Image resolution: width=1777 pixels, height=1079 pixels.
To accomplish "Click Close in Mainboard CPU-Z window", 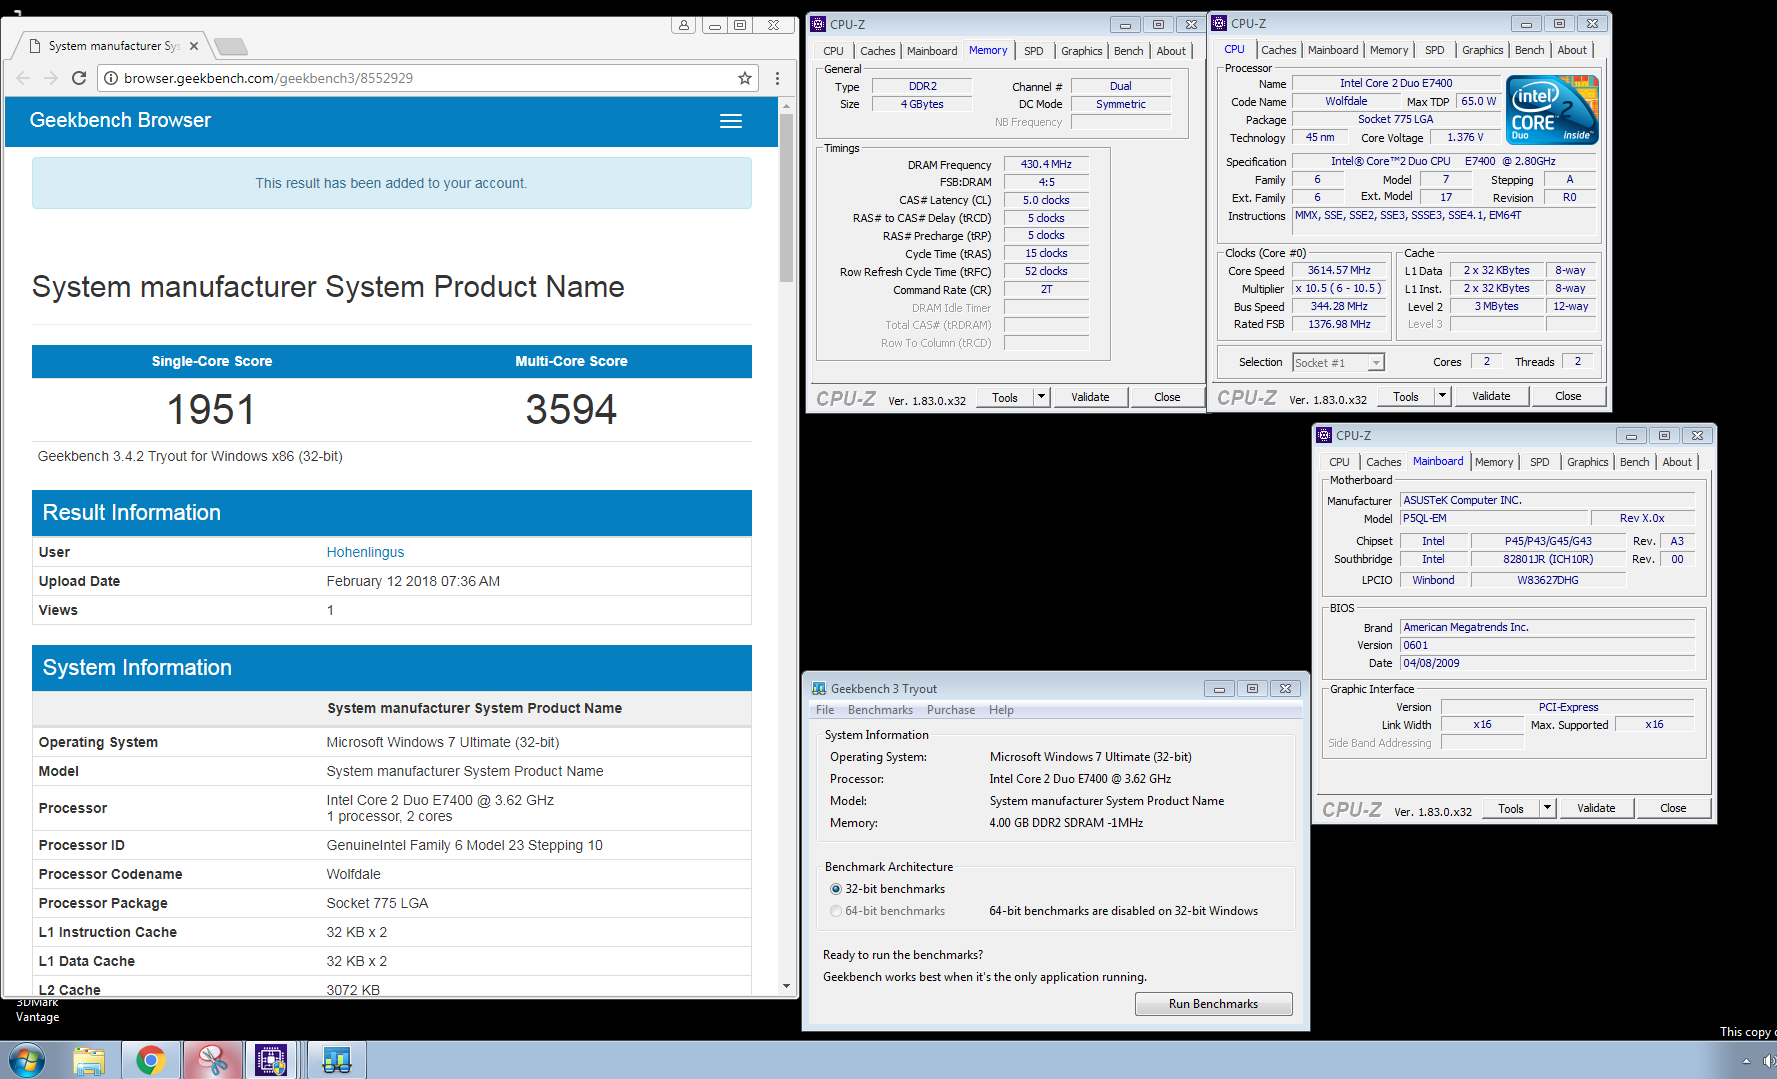I will click(1673, 808).
